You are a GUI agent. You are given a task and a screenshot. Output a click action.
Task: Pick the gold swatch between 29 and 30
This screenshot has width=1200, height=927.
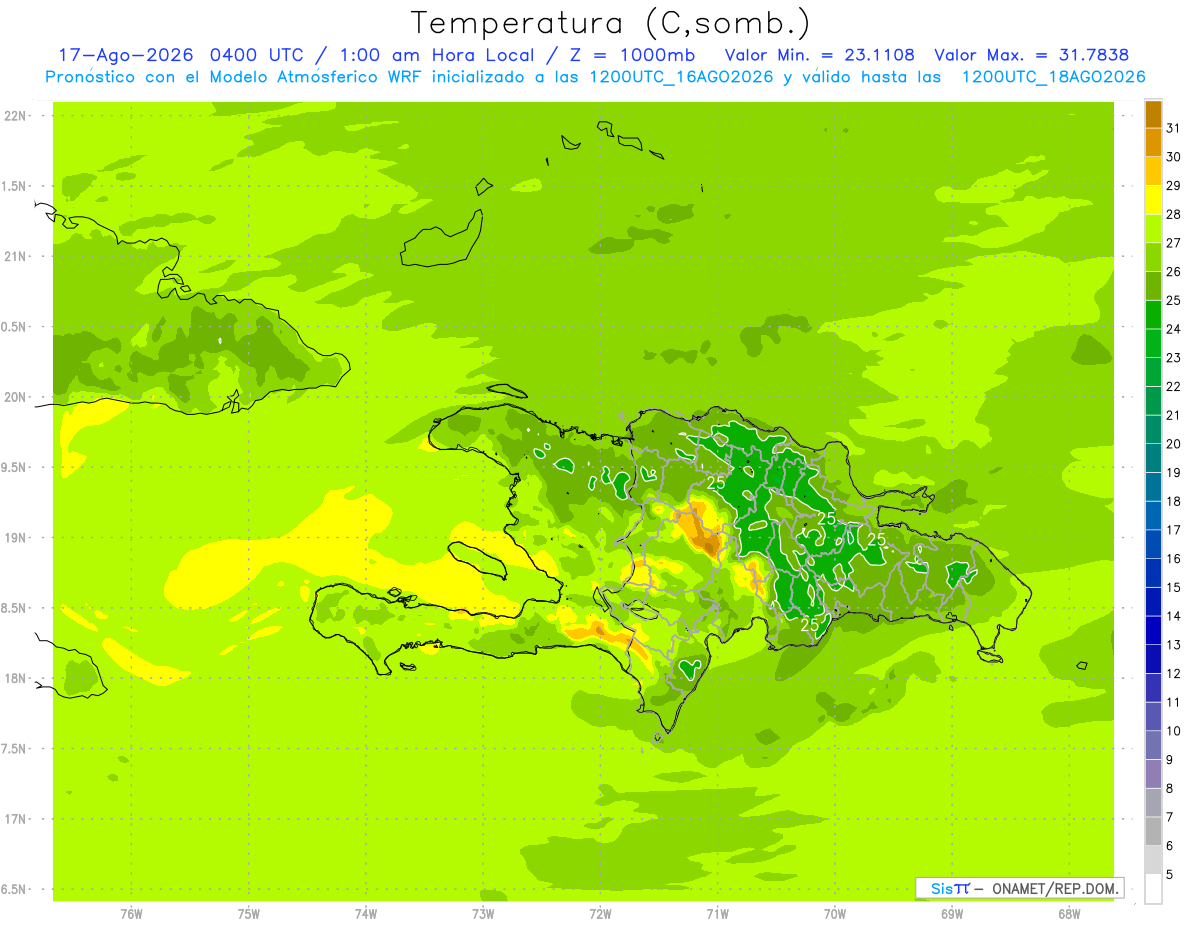[x=1153, y=172]
